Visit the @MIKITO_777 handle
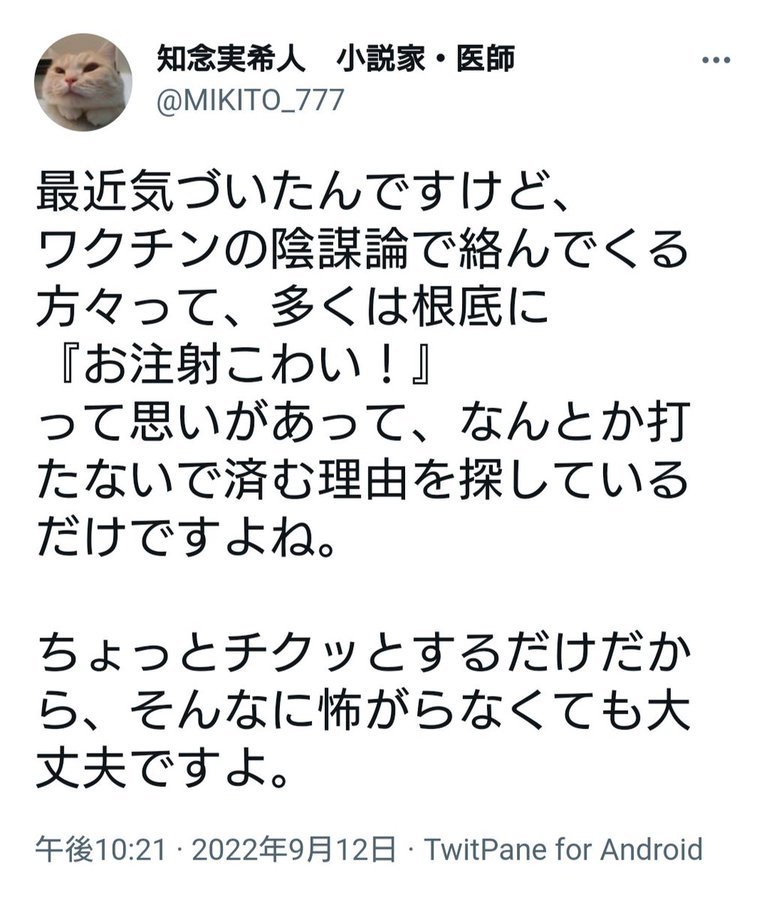The height and width of the screenshot is (900, 769). (x=250, y=101)
